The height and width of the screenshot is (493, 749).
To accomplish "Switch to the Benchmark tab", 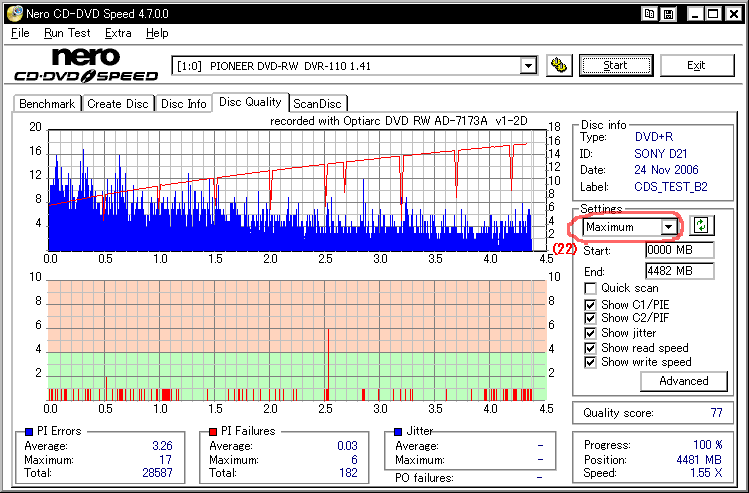I will point(47,104).
